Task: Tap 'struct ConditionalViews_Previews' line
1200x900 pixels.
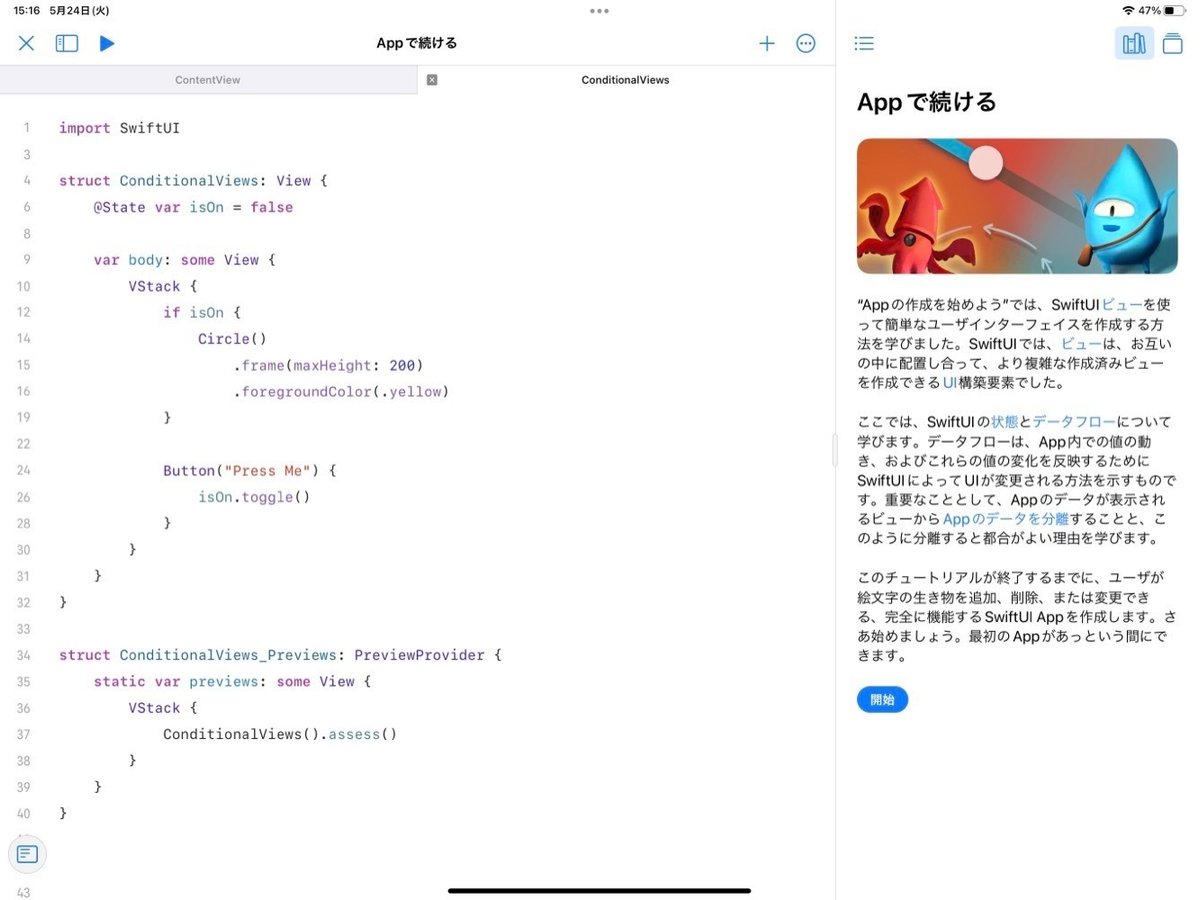Action: click(x=280, y=655)
